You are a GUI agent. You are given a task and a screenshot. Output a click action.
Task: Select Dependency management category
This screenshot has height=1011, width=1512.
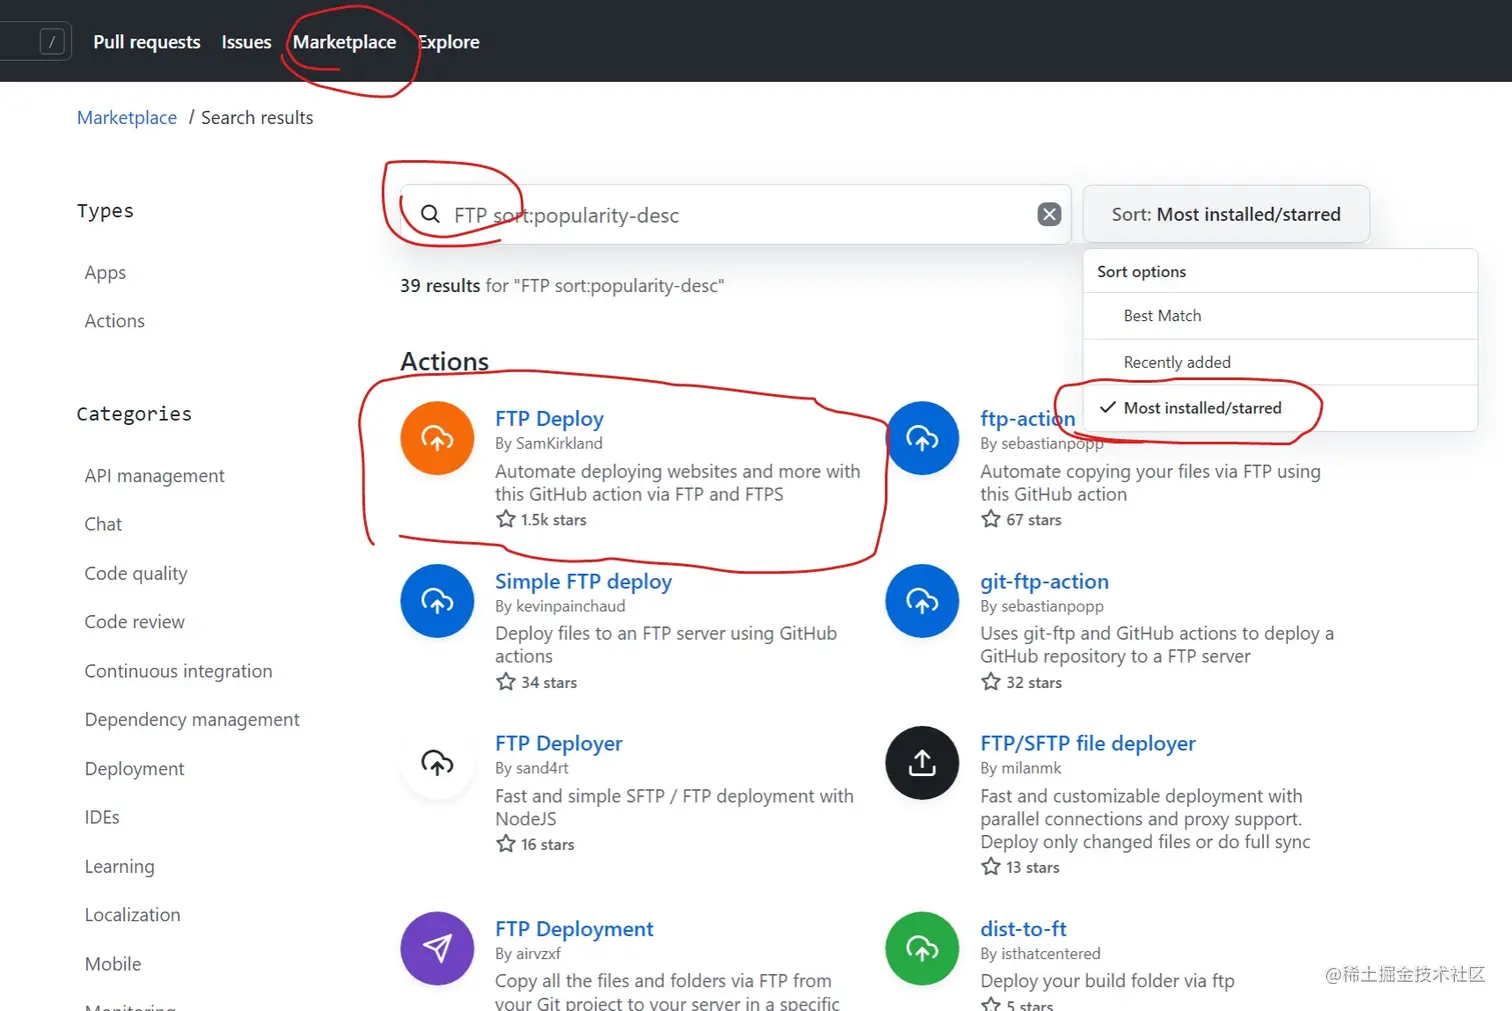click(192, 720)
